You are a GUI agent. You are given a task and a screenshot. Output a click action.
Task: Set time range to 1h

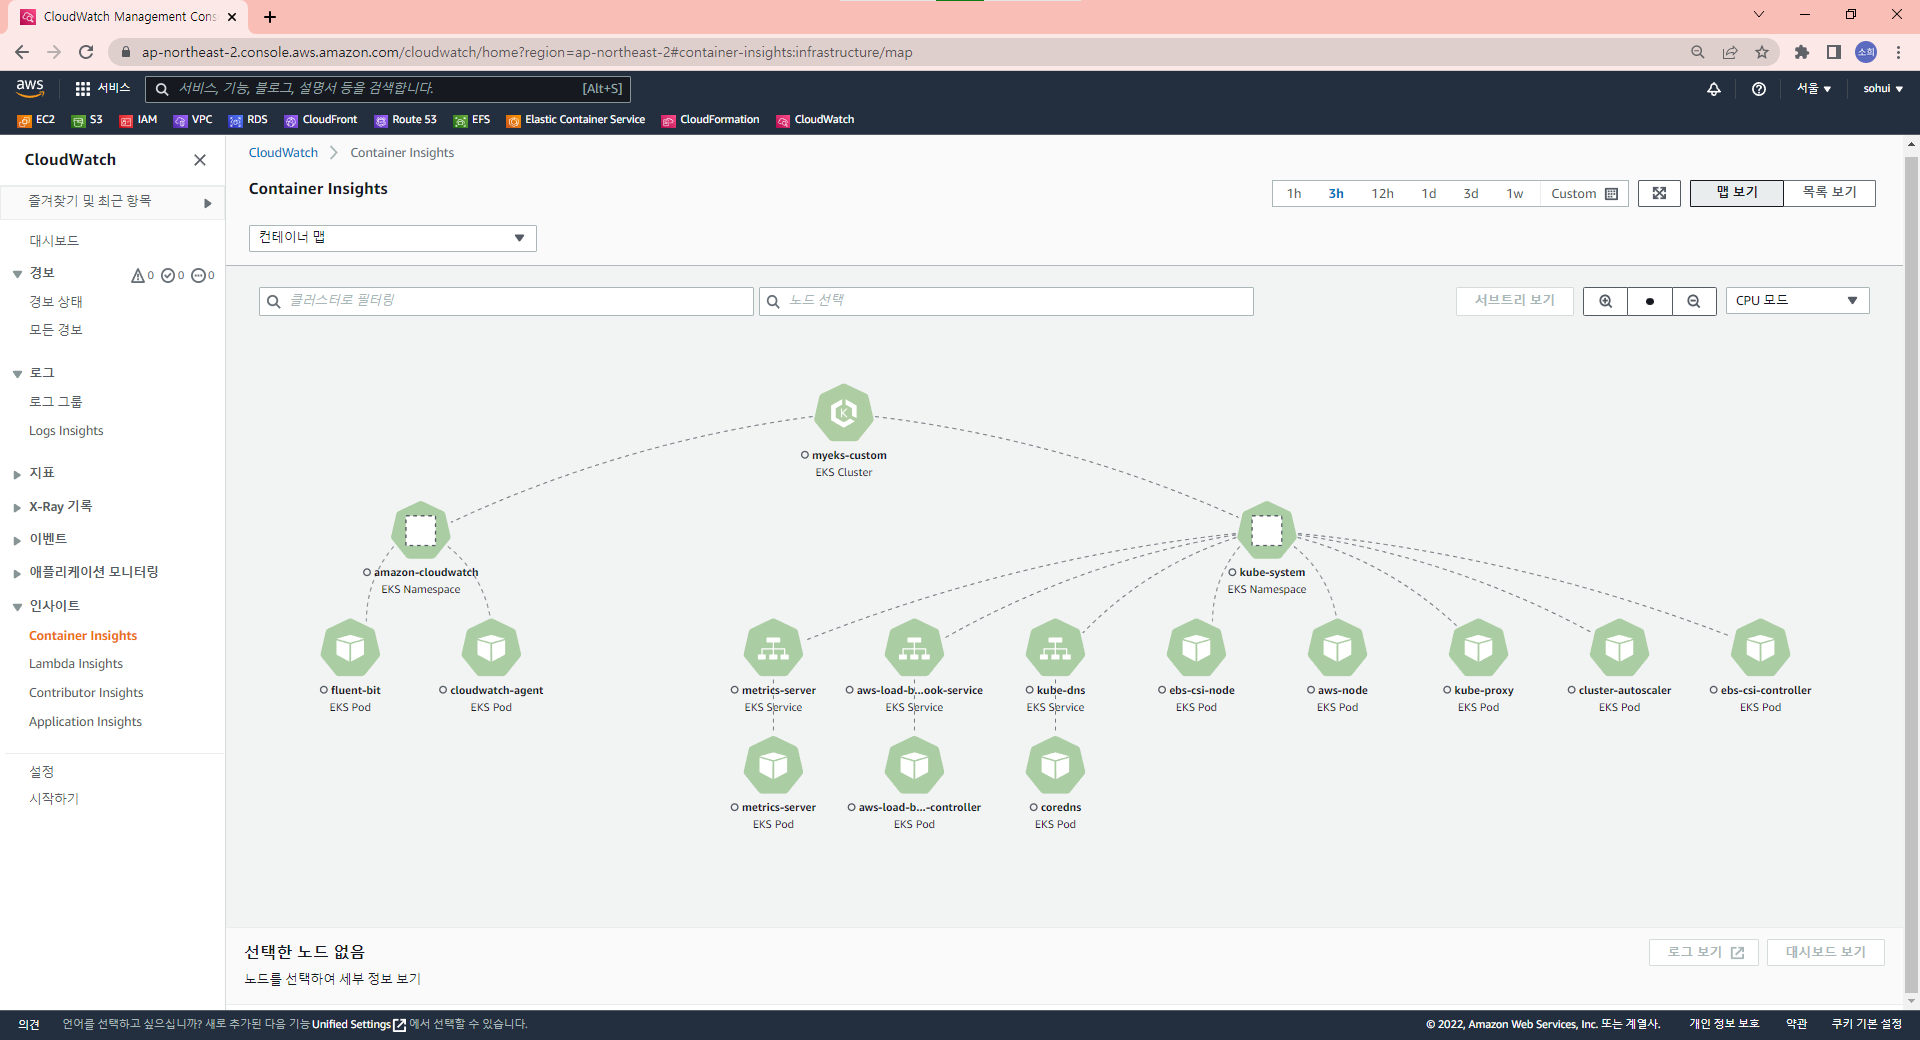click(1294, 194)
